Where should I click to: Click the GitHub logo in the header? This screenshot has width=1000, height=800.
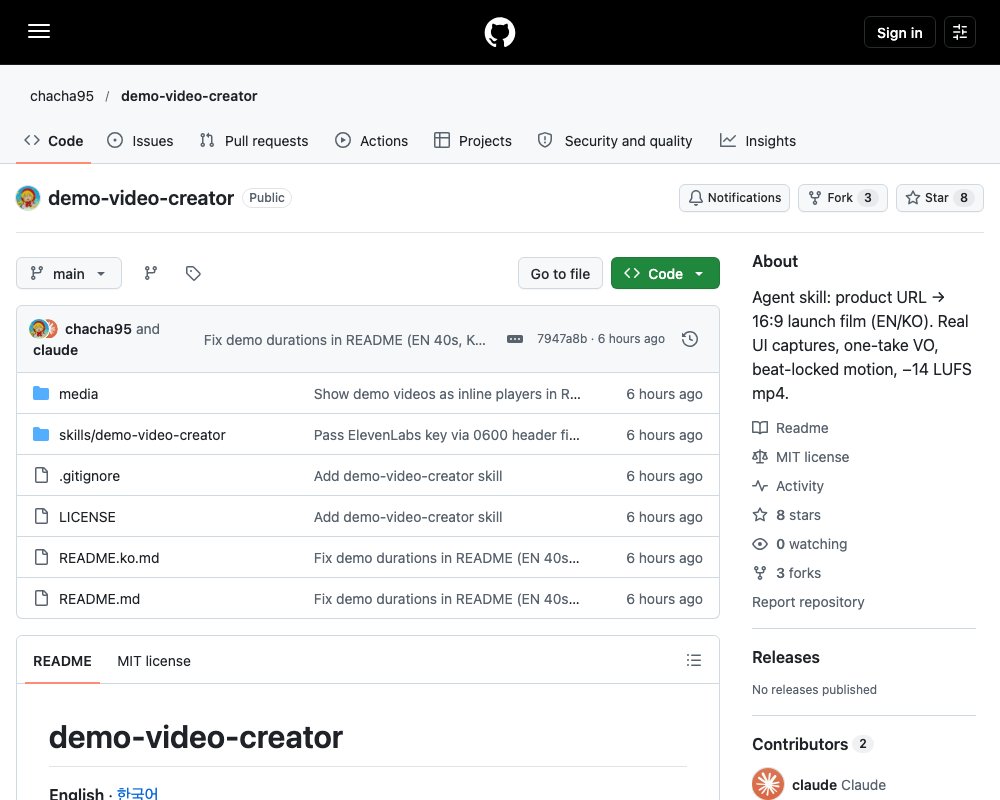point(500,32)
